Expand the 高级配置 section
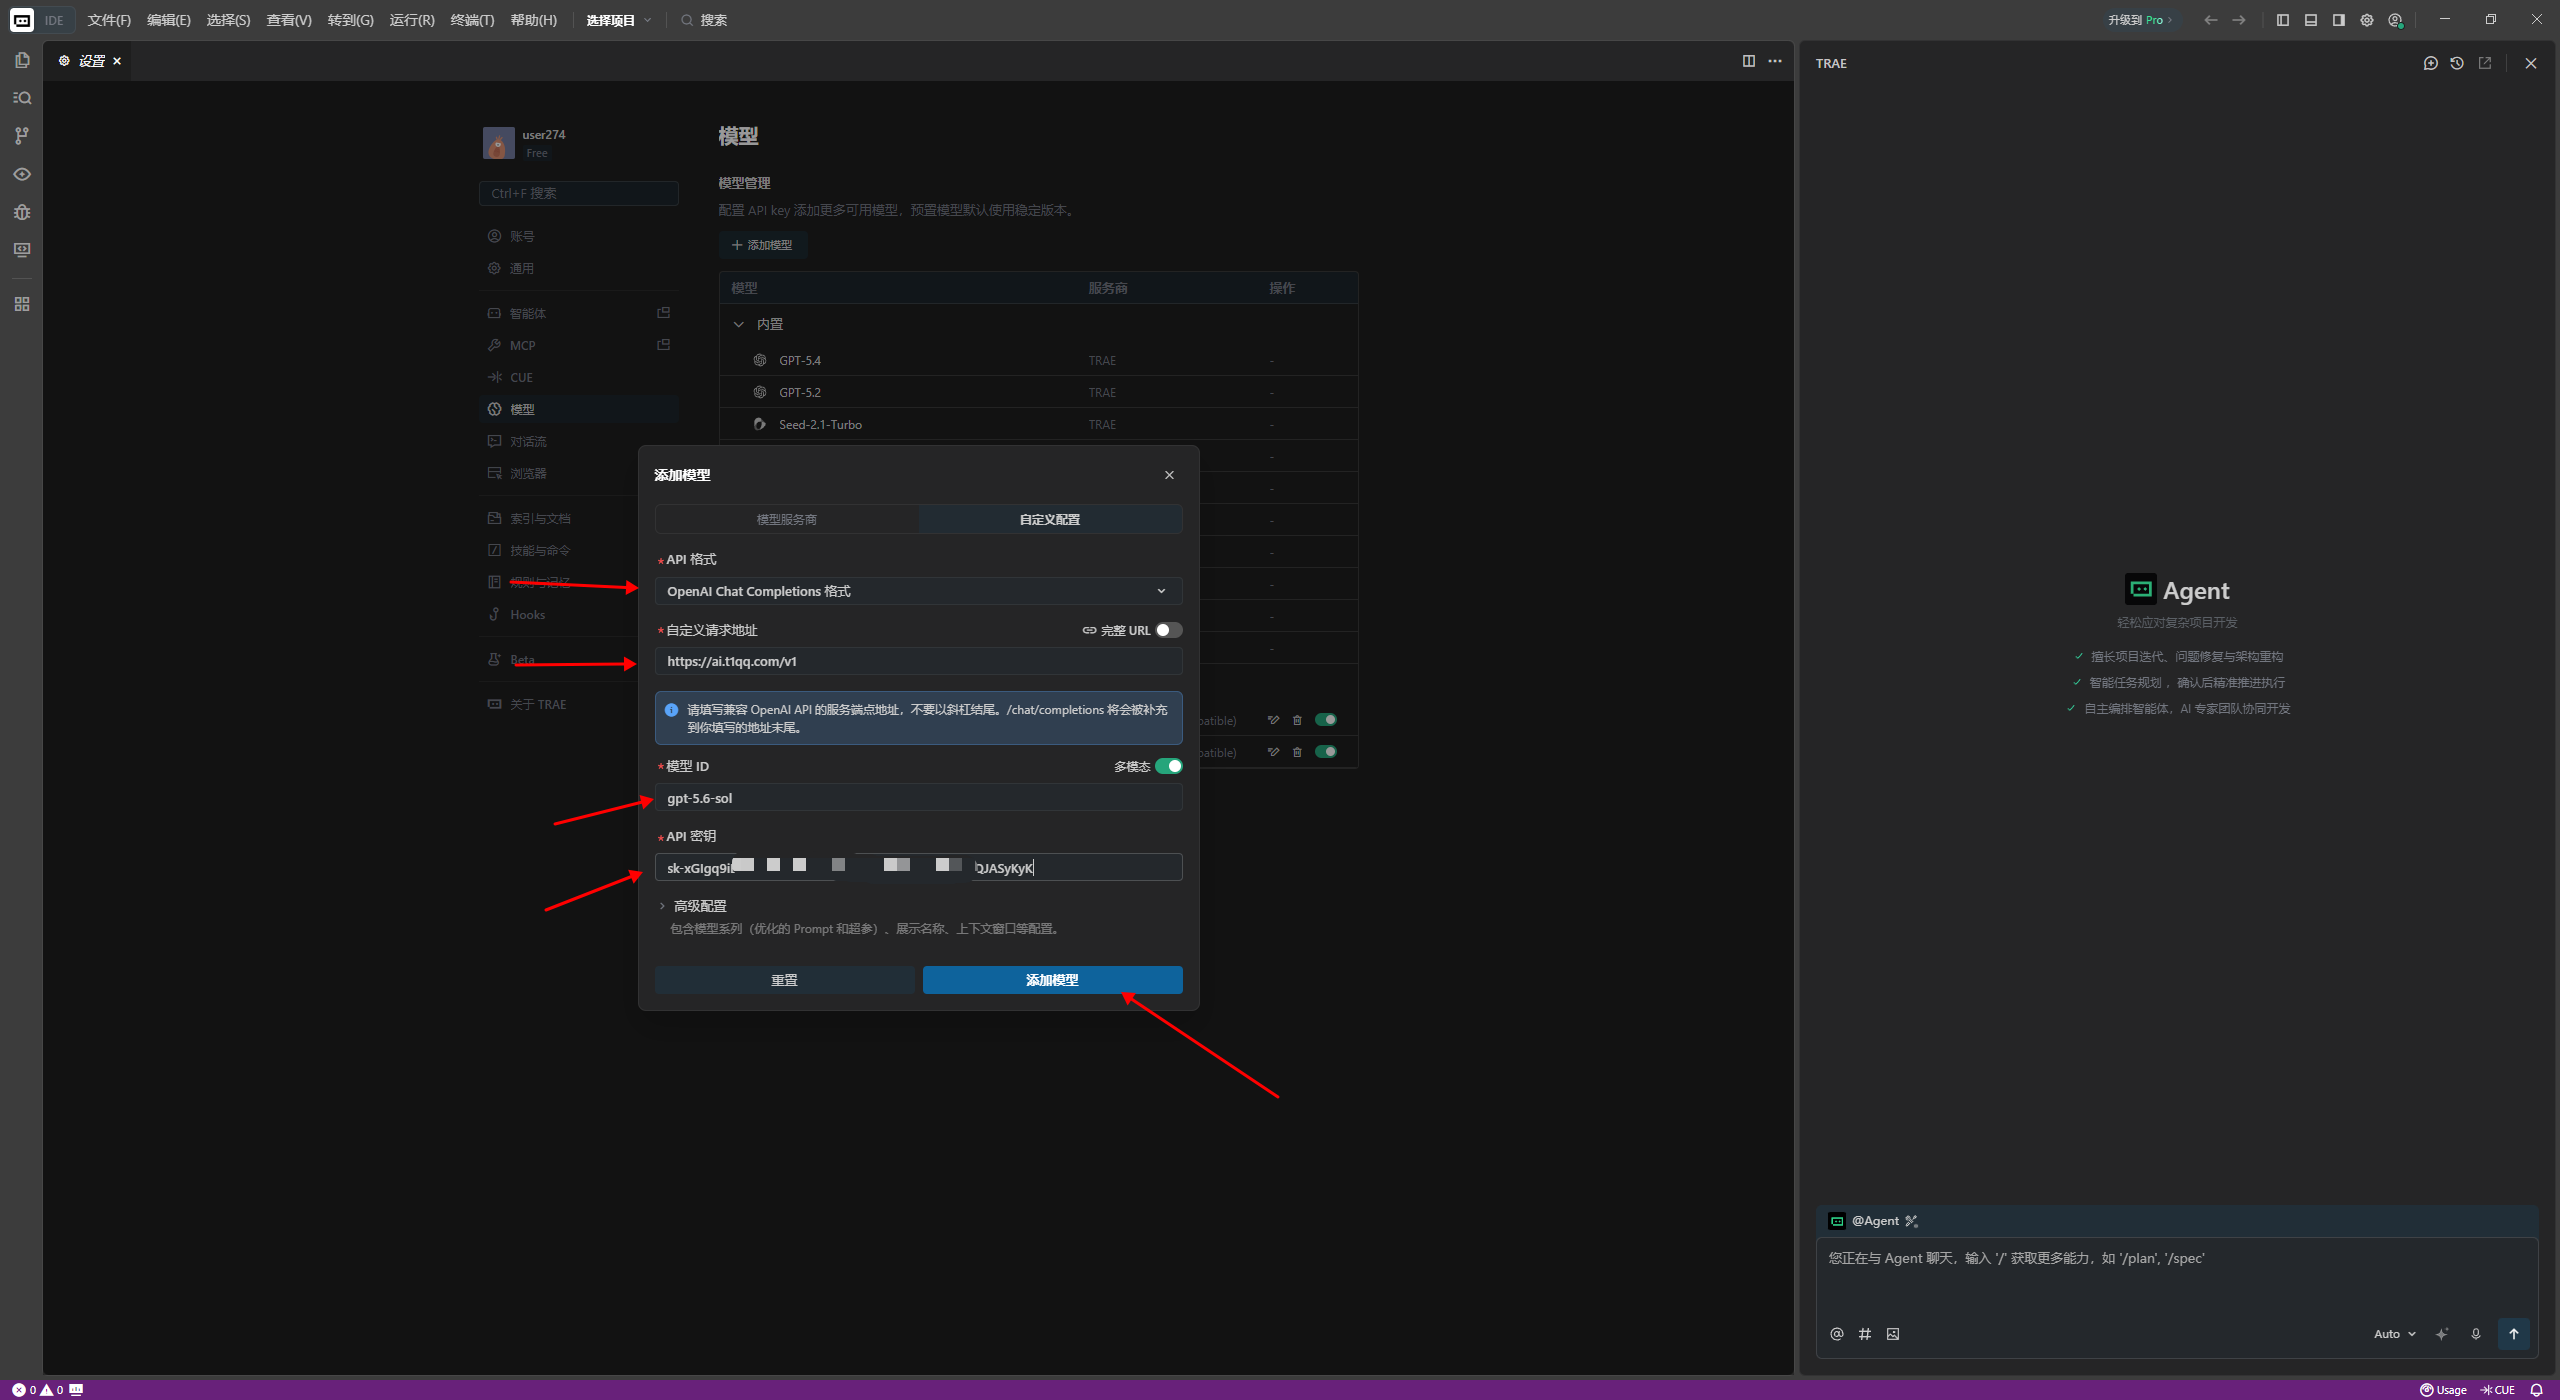Screen dimensions: 2560x1400 [693, 906]
